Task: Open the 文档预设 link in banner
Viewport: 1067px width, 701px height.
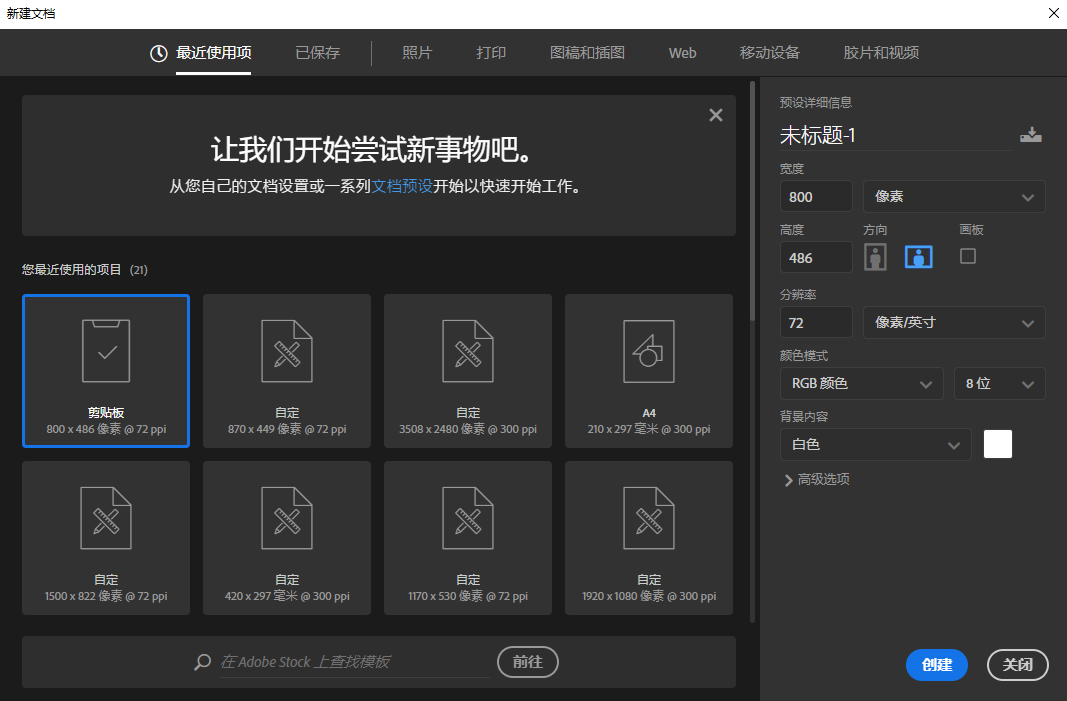Action: [x=402, y=186]
